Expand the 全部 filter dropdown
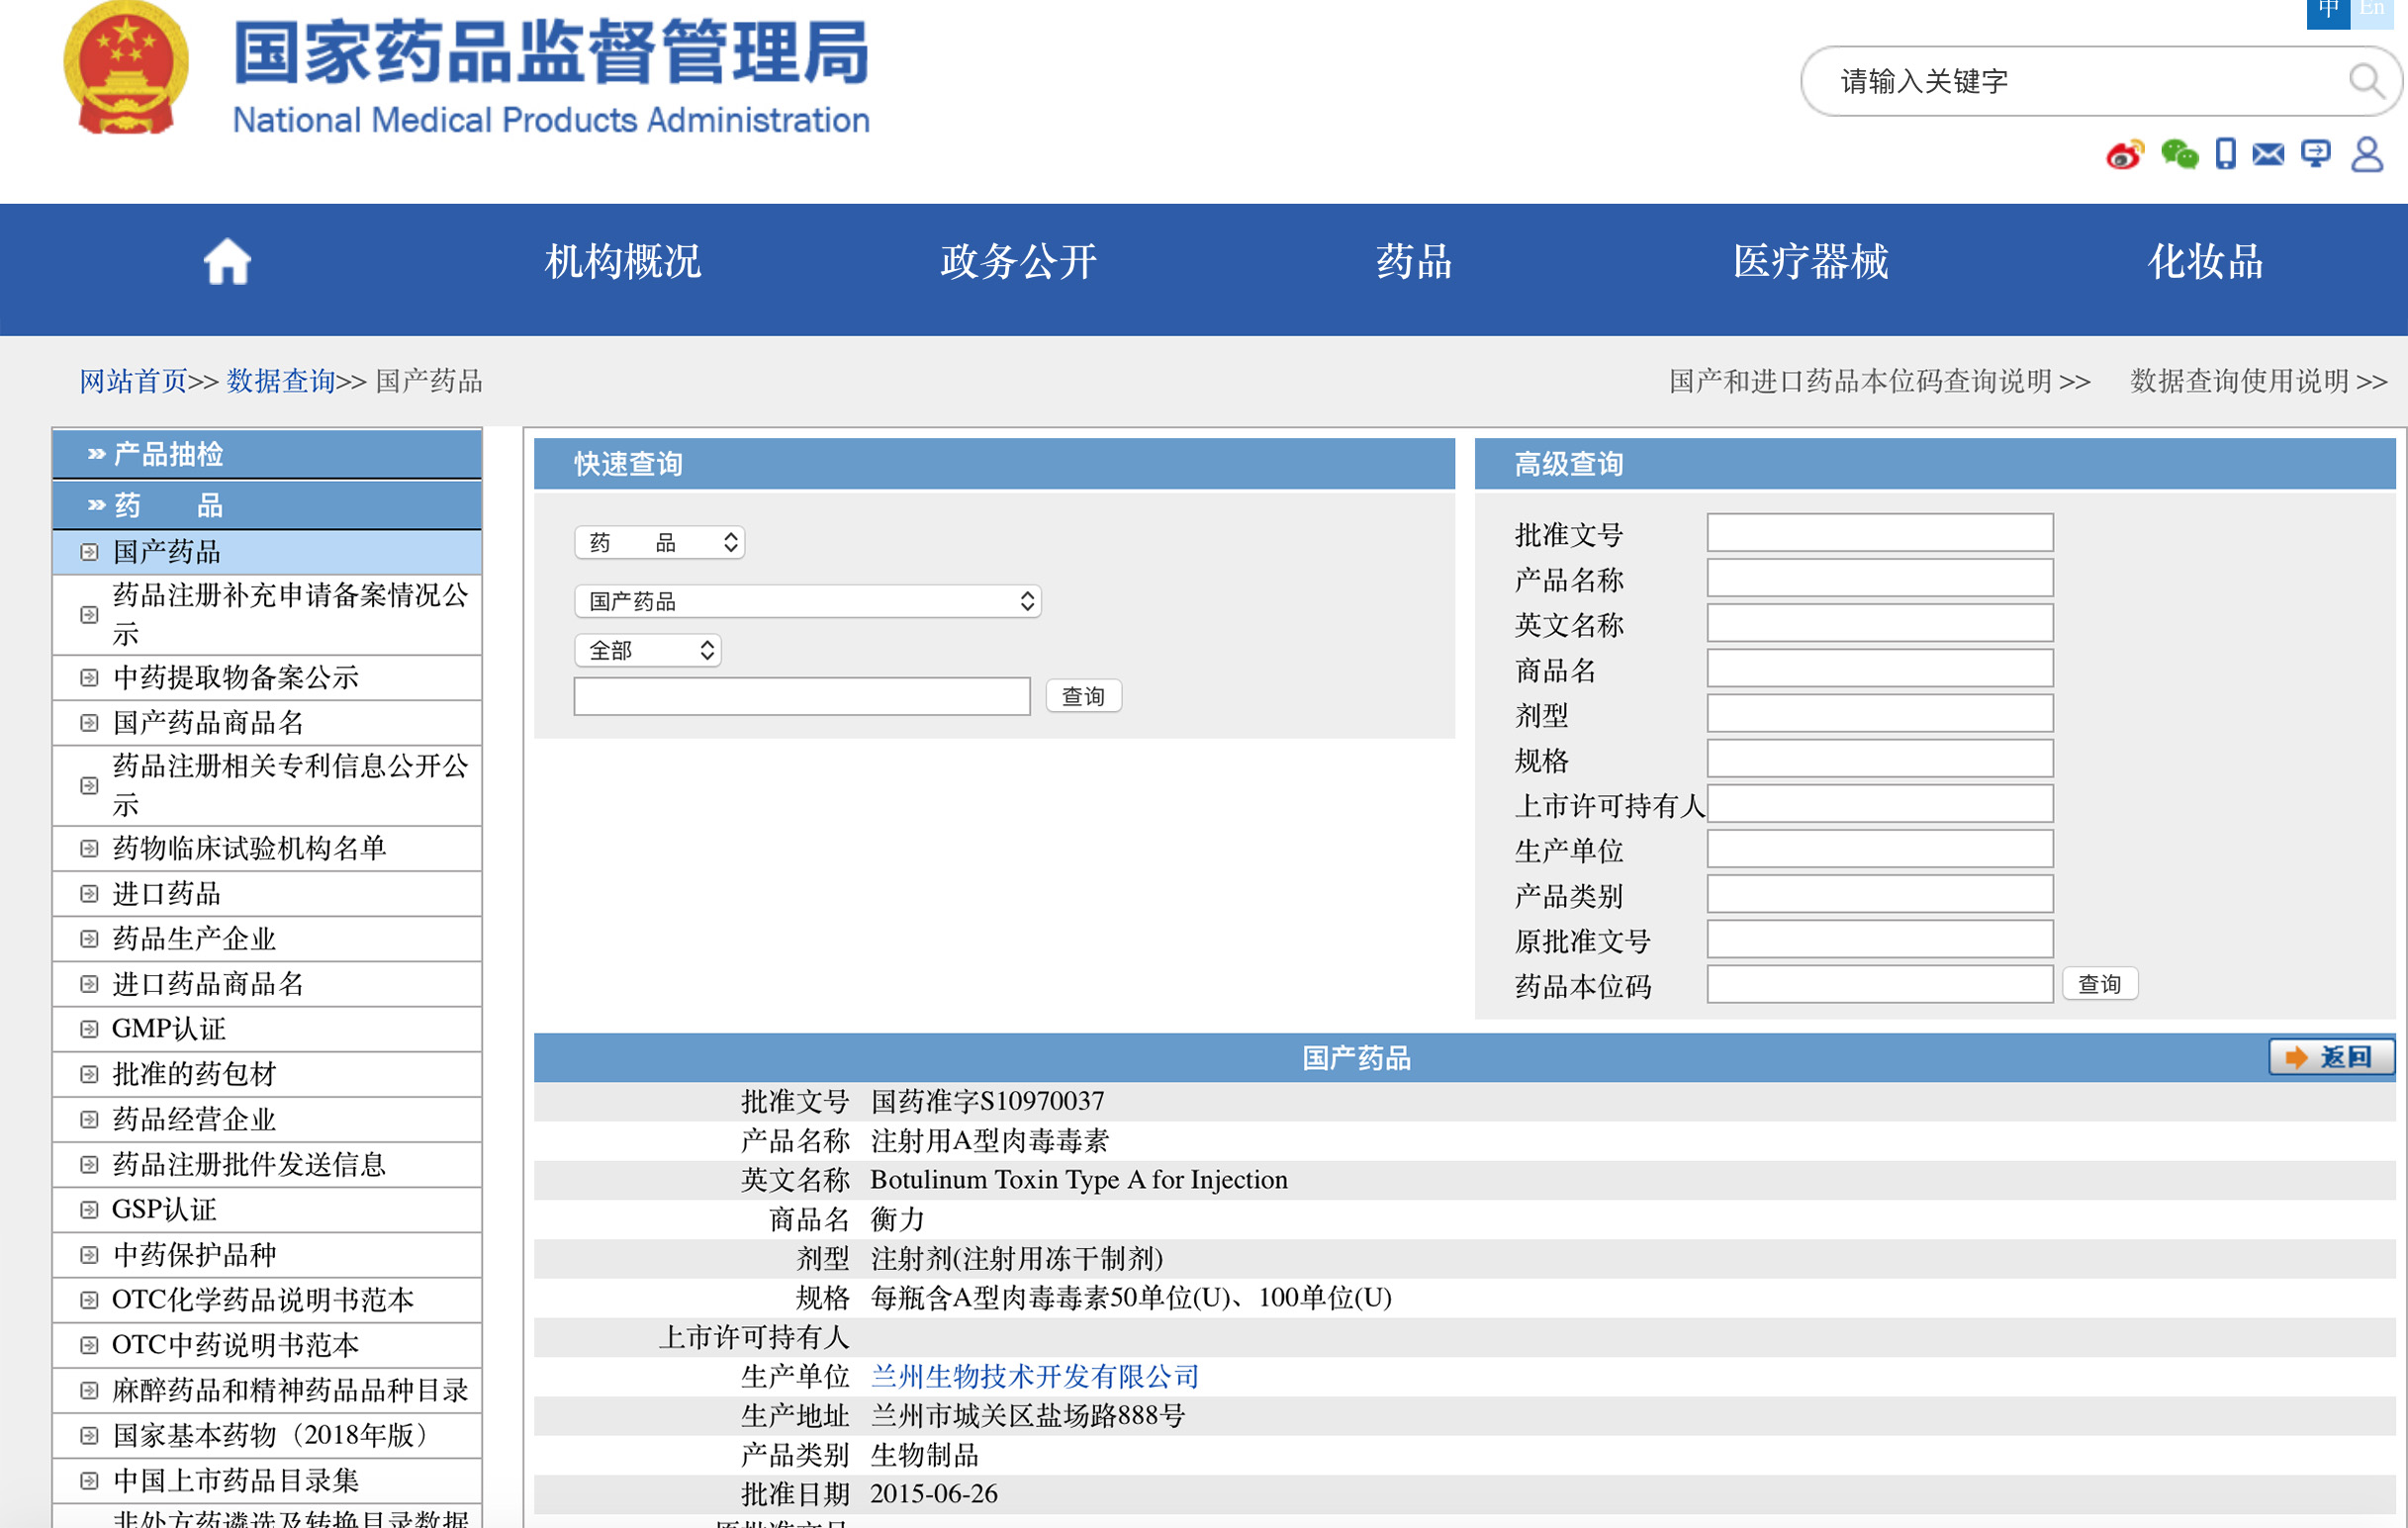2408x1528 pixels. click(x=648, y=650)
